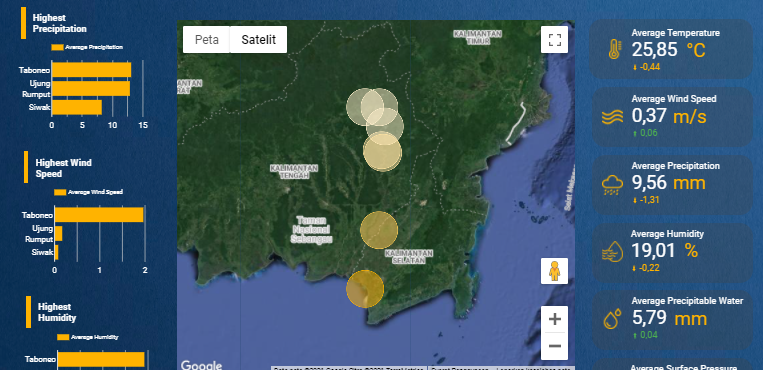Click the Ujung Rumput precipitation bar
This screenshot has width=763, height=370.
coord(91,89)
